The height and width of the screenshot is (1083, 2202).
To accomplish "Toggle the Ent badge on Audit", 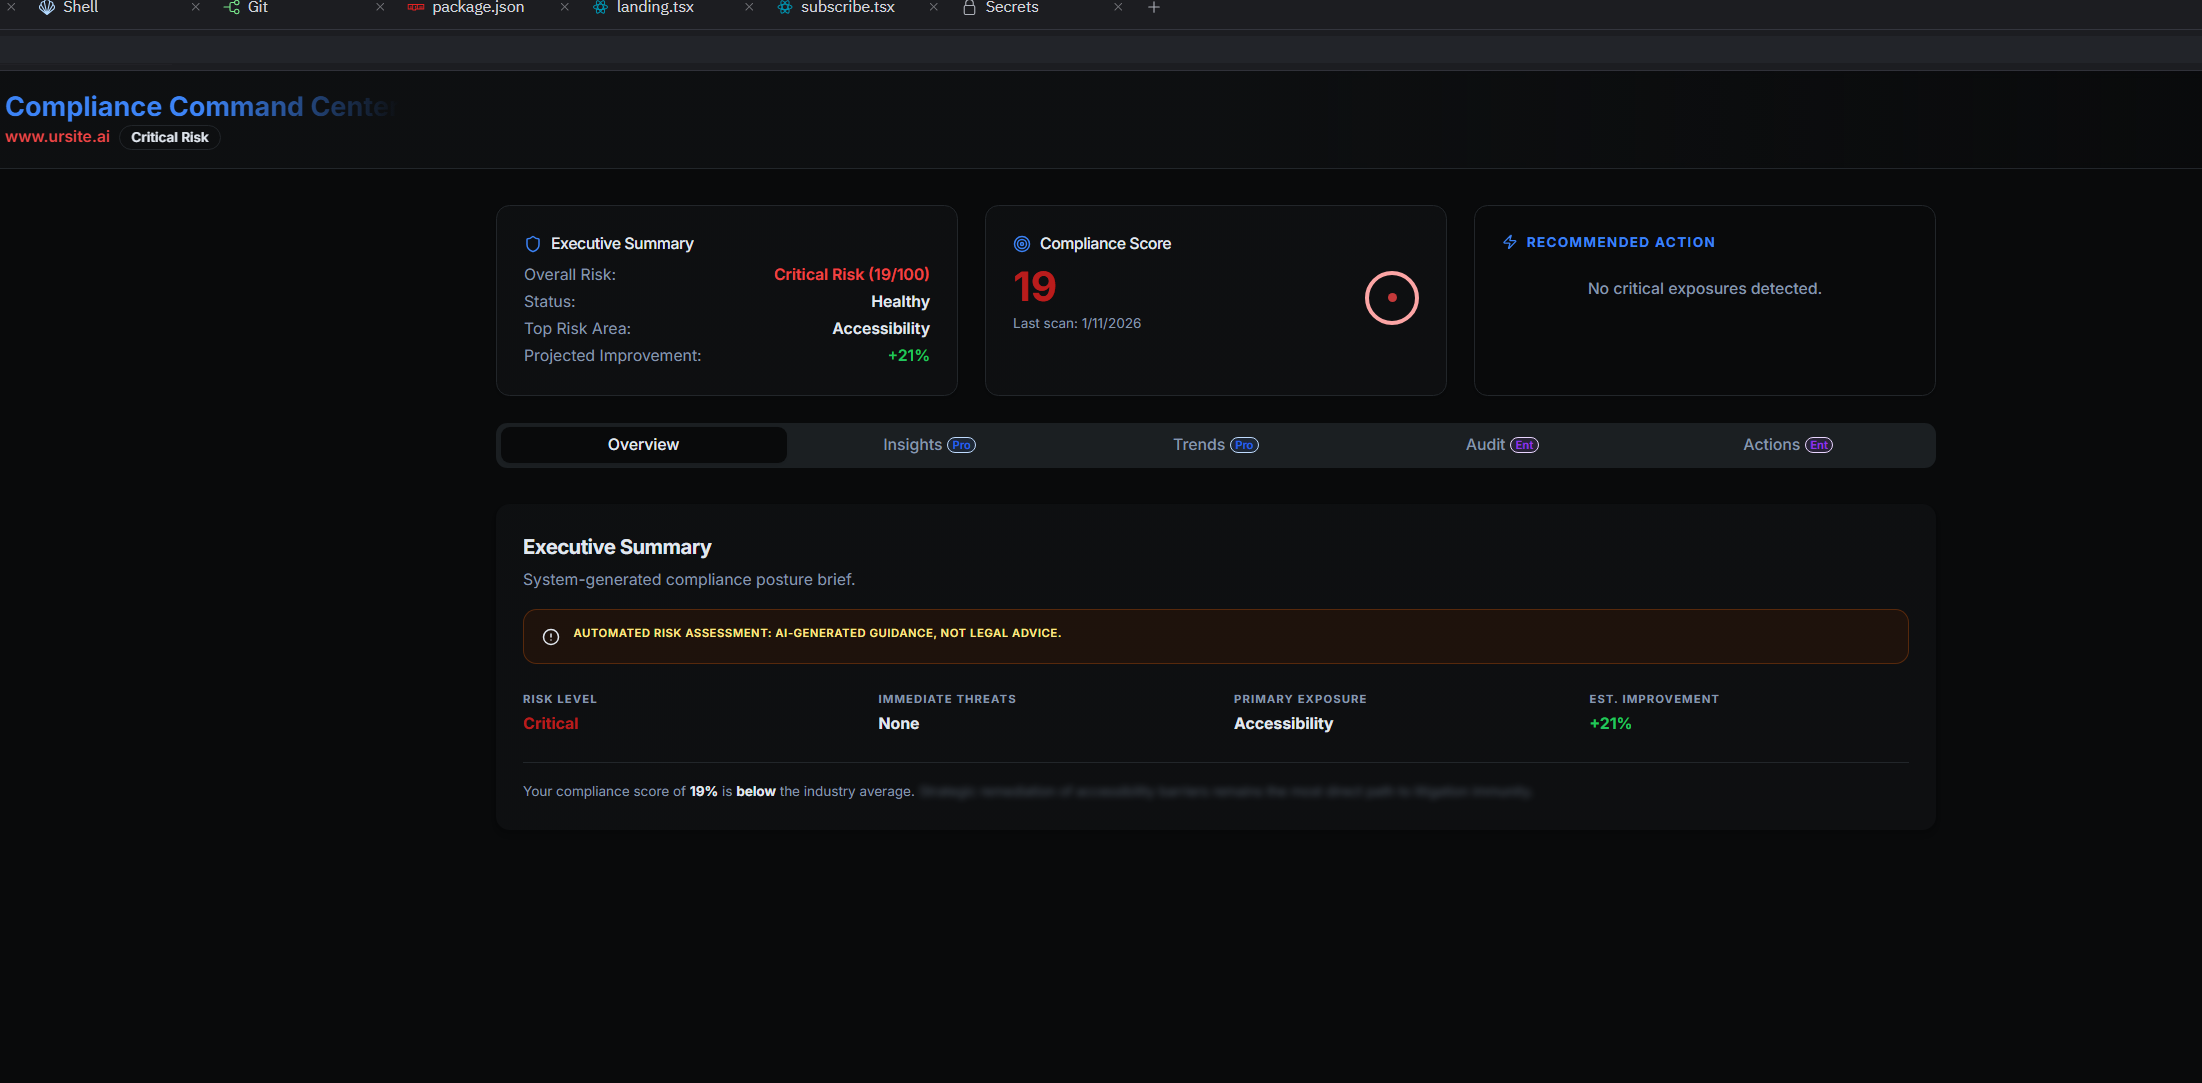I will point(1526,445).
